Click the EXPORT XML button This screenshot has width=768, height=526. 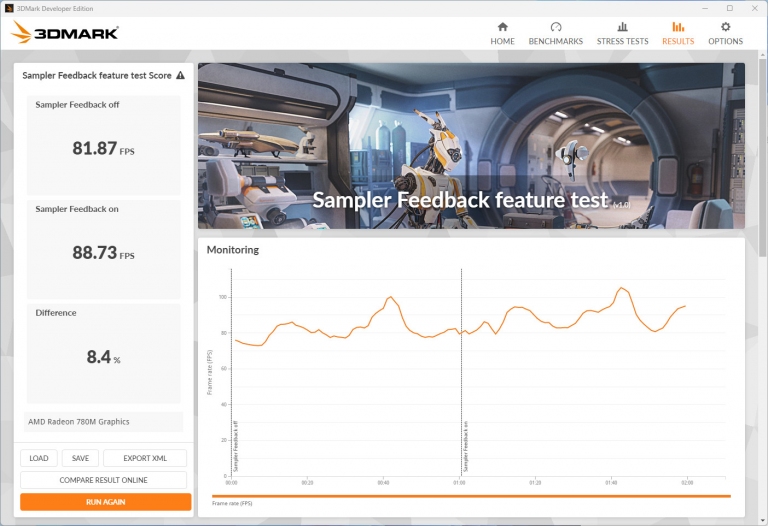[145, 458]
